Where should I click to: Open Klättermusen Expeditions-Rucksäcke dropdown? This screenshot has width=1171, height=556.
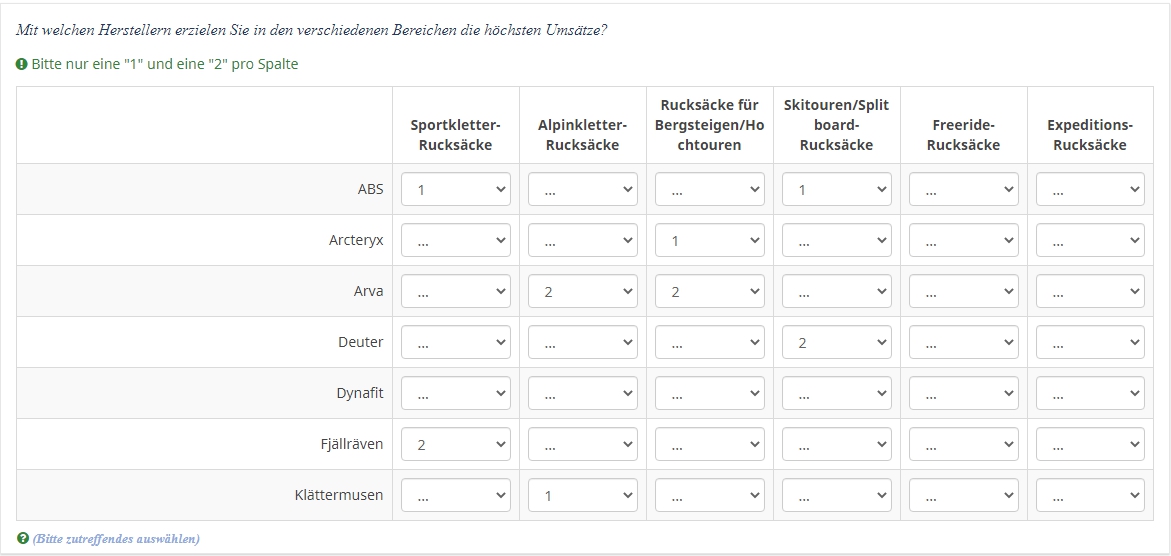1090,495
